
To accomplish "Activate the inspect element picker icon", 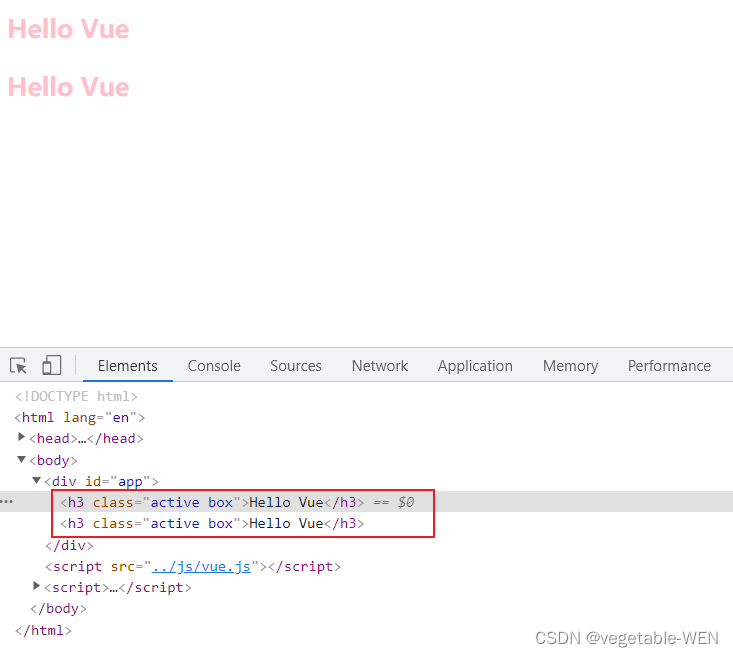I will [x=18, y=365].
